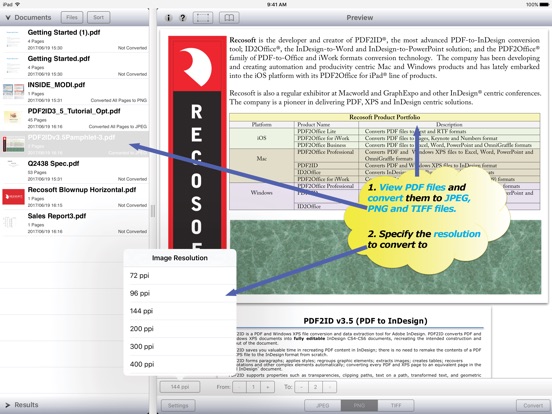Open the 144 ppi resolution dropdown
Image resolution: width=552 pixels, height=414 pixels.
180,387
